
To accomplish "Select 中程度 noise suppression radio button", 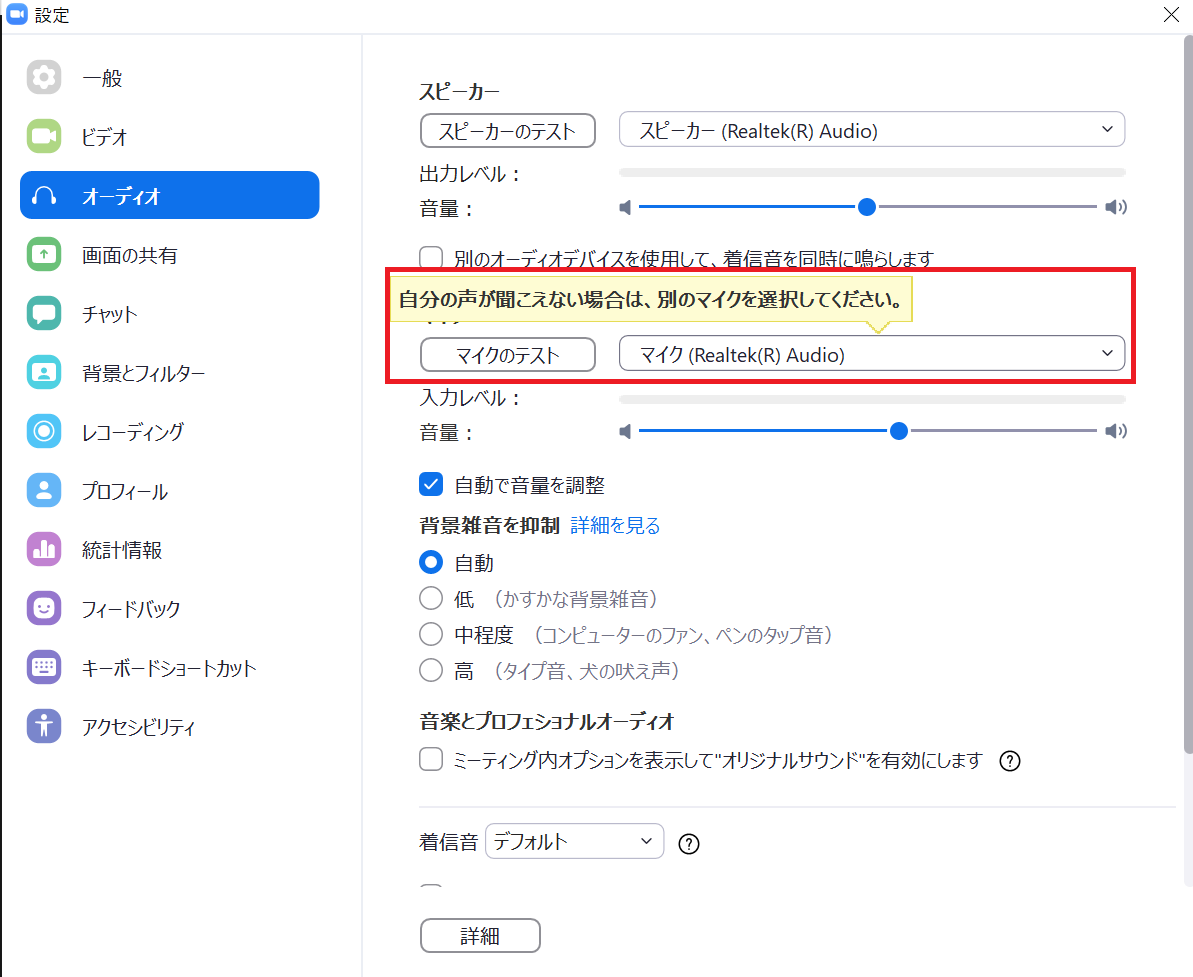I will (x=431, y=634).
